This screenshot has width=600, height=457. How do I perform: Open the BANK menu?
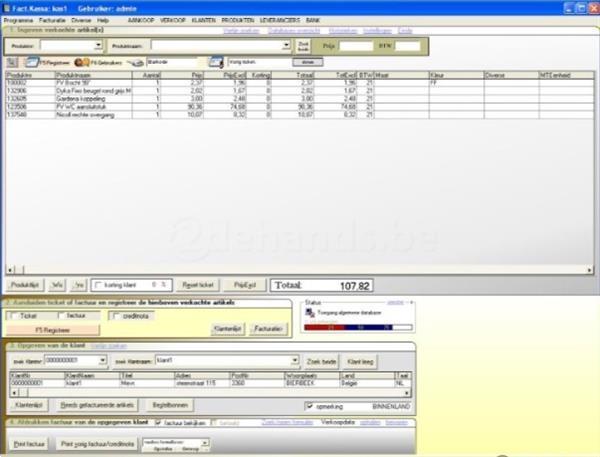[313, 20]
